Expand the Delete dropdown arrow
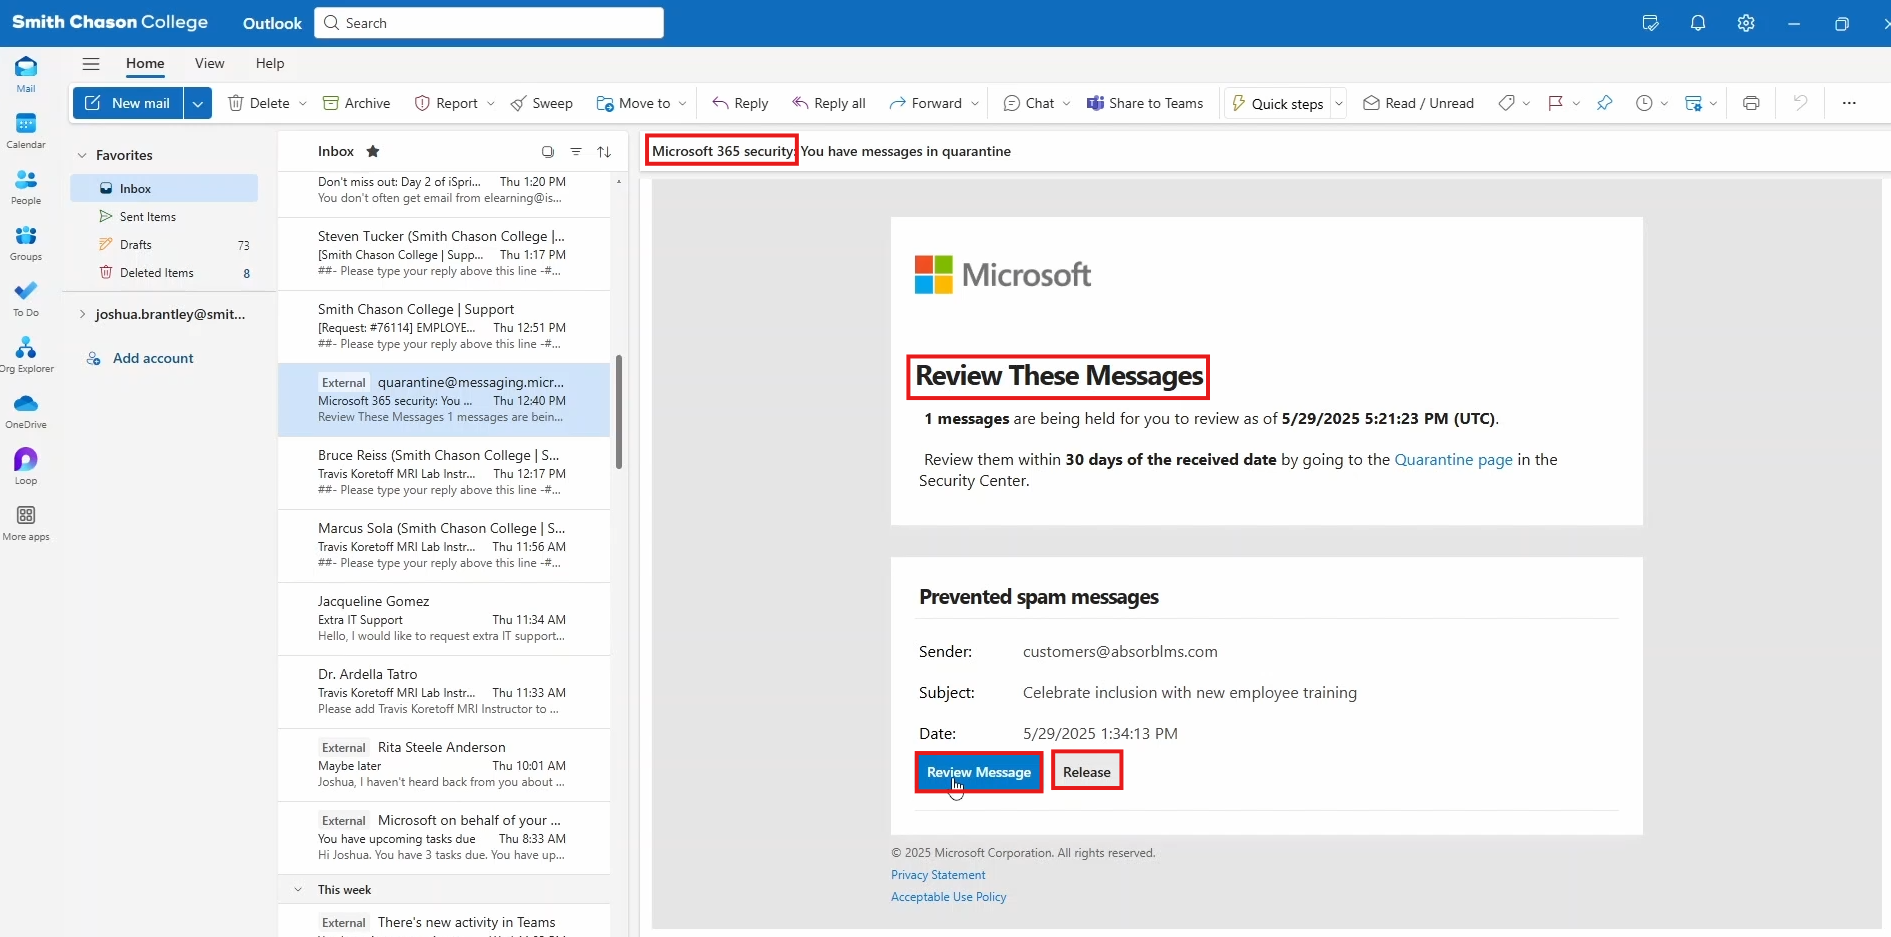Viewport: 1891px width, 937px height. coord(303,103)
